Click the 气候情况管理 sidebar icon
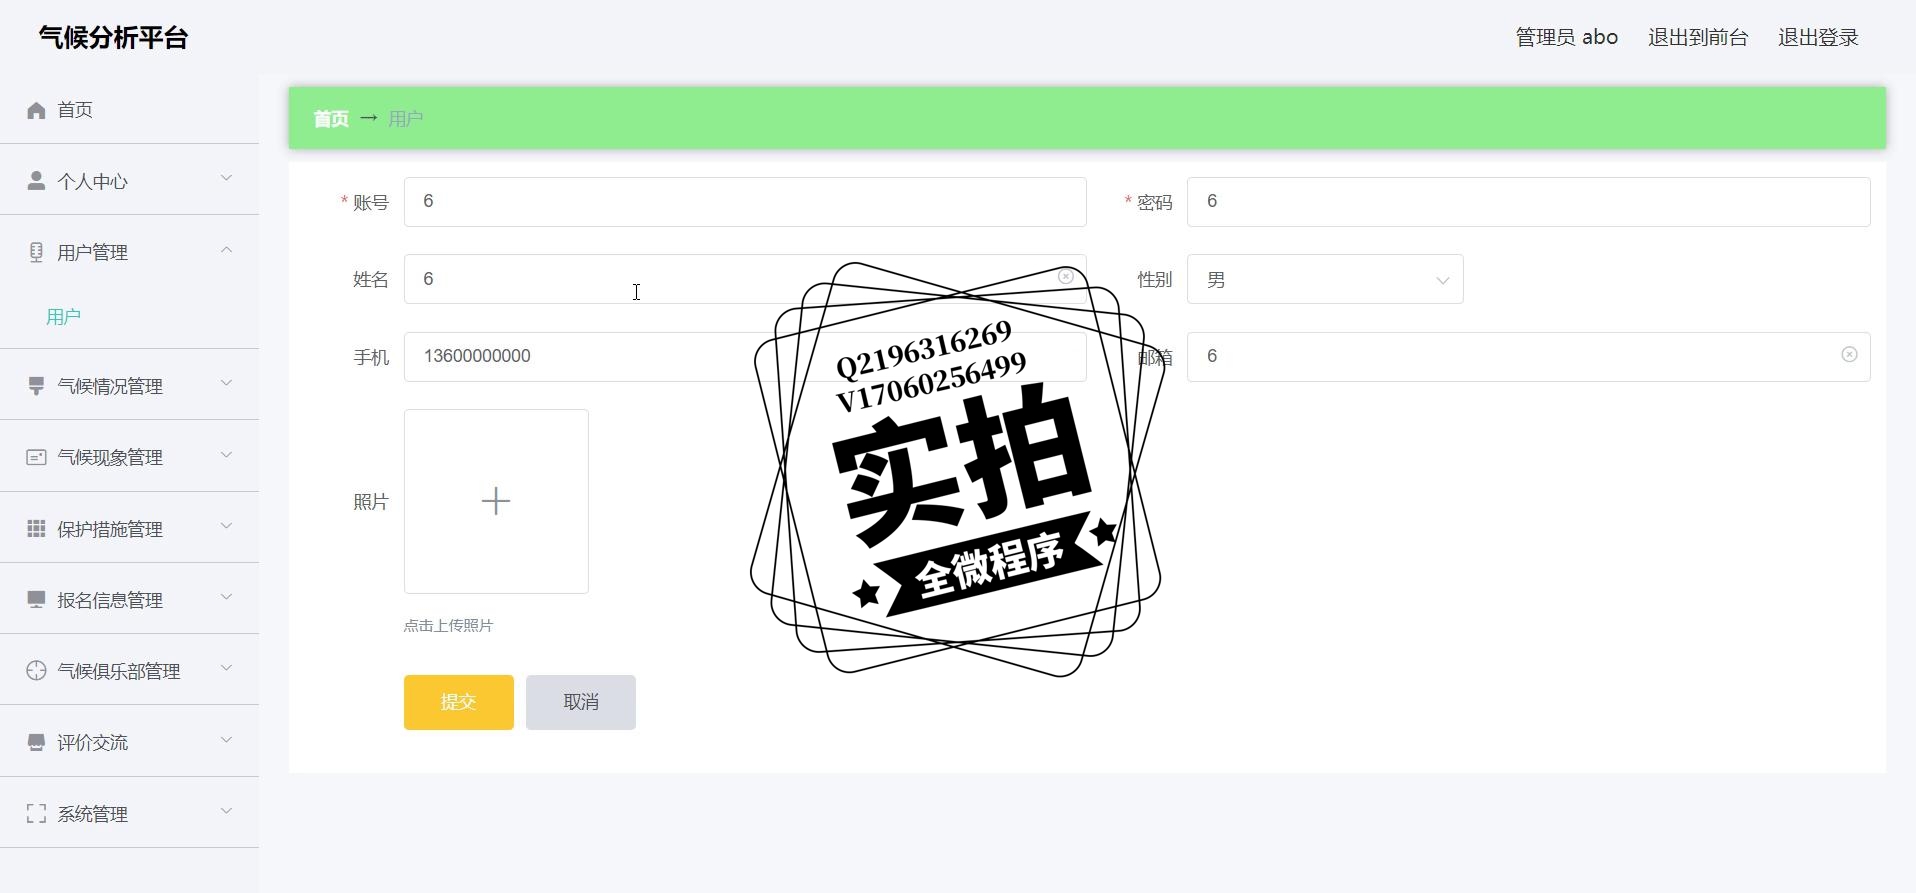Image resolution: width=1916 pixels, height=893 pixels. coord(36,386)
